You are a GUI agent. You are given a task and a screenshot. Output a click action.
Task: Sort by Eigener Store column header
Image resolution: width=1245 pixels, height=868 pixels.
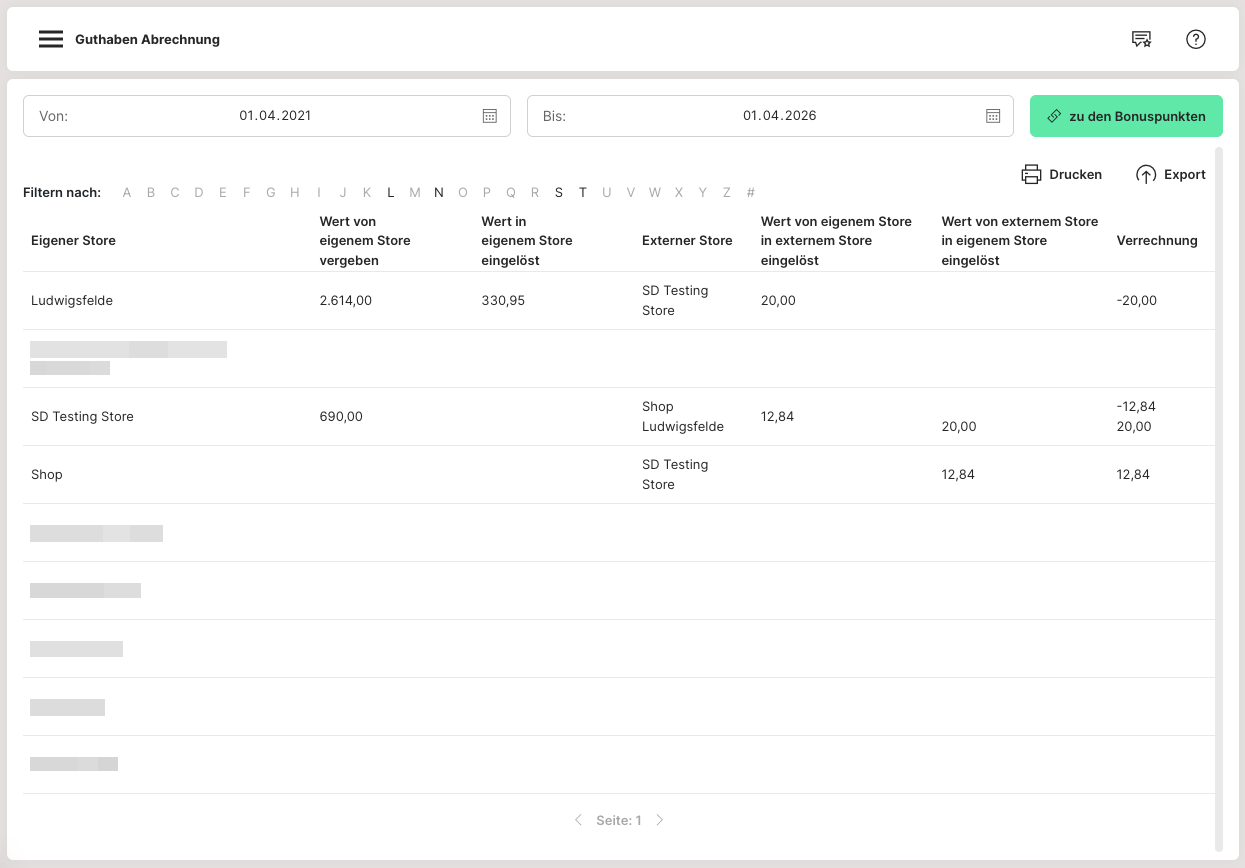pos(74,241)
